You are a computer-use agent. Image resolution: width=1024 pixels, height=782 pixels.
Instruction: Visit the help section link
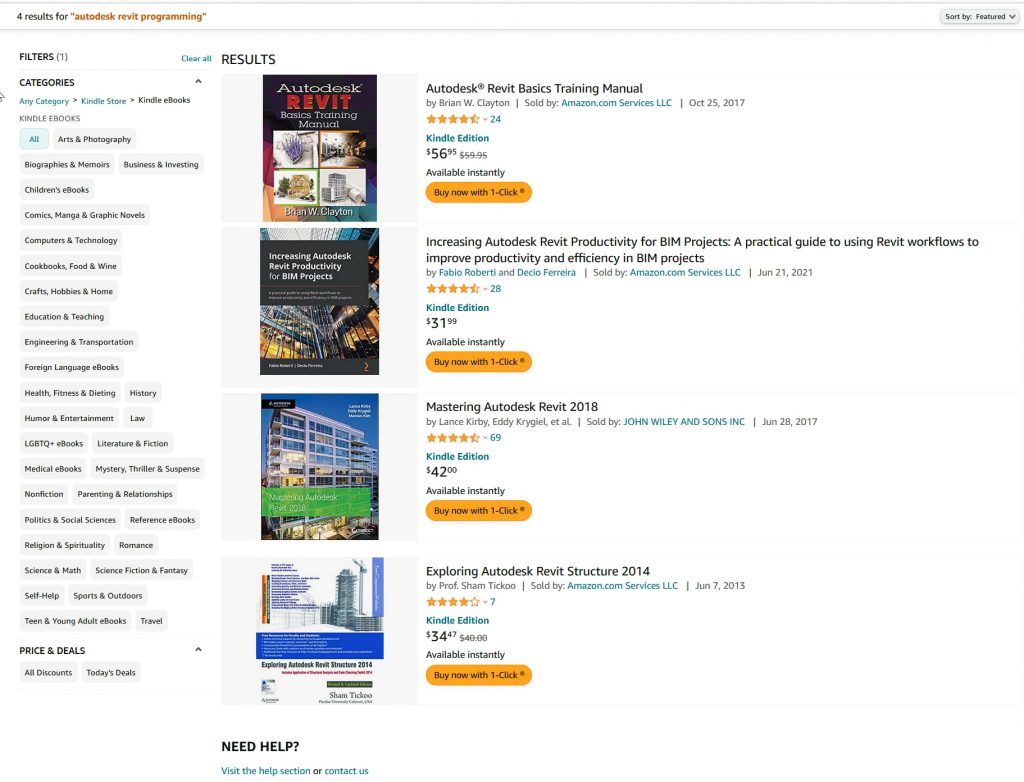point(265,771)
